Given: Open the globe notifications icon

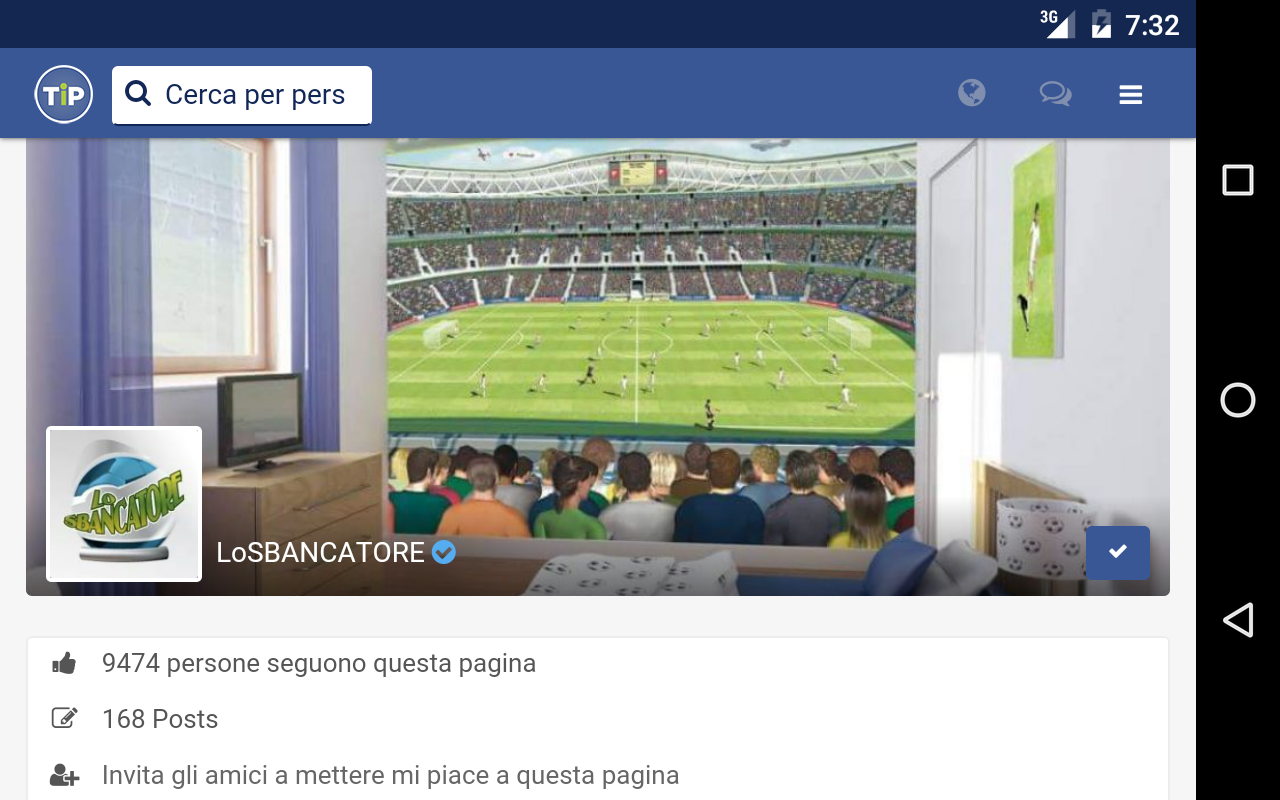Looking at the screenshot, I should tap(971, 94).
